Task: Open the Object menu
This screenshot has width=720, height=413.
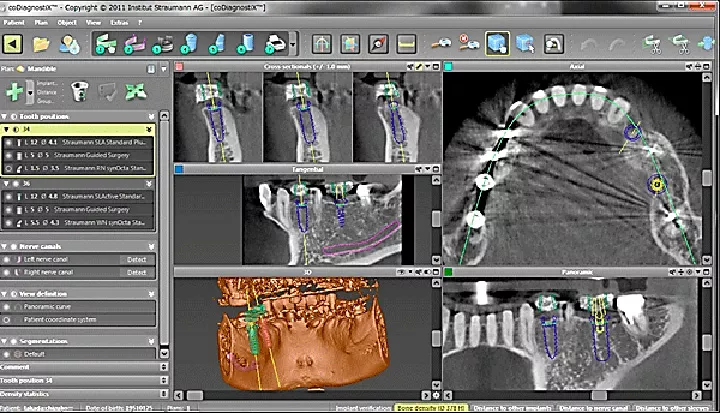Action: click(x=67, y=22)
